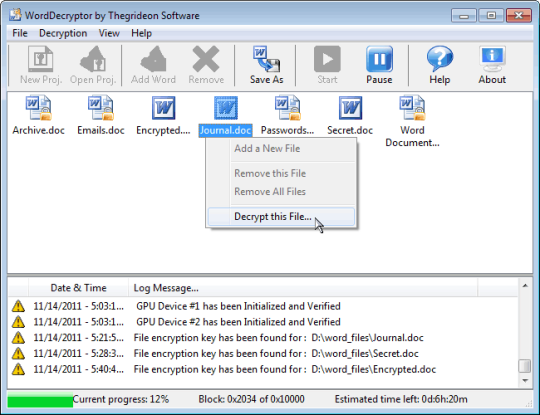Screen dimensions: 540x415
Task: Select log row for D:\word_files\Encrypted.doc
Action: [x=262, y=369]
